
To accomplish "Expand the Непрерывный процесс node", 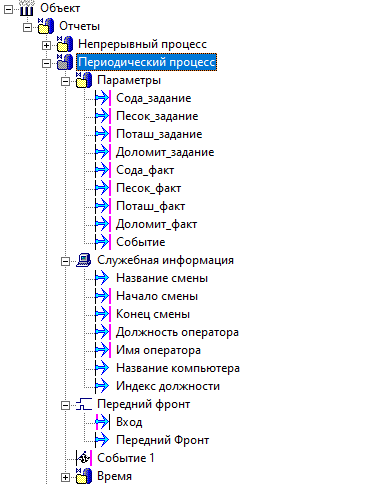I will click(47, 45).
